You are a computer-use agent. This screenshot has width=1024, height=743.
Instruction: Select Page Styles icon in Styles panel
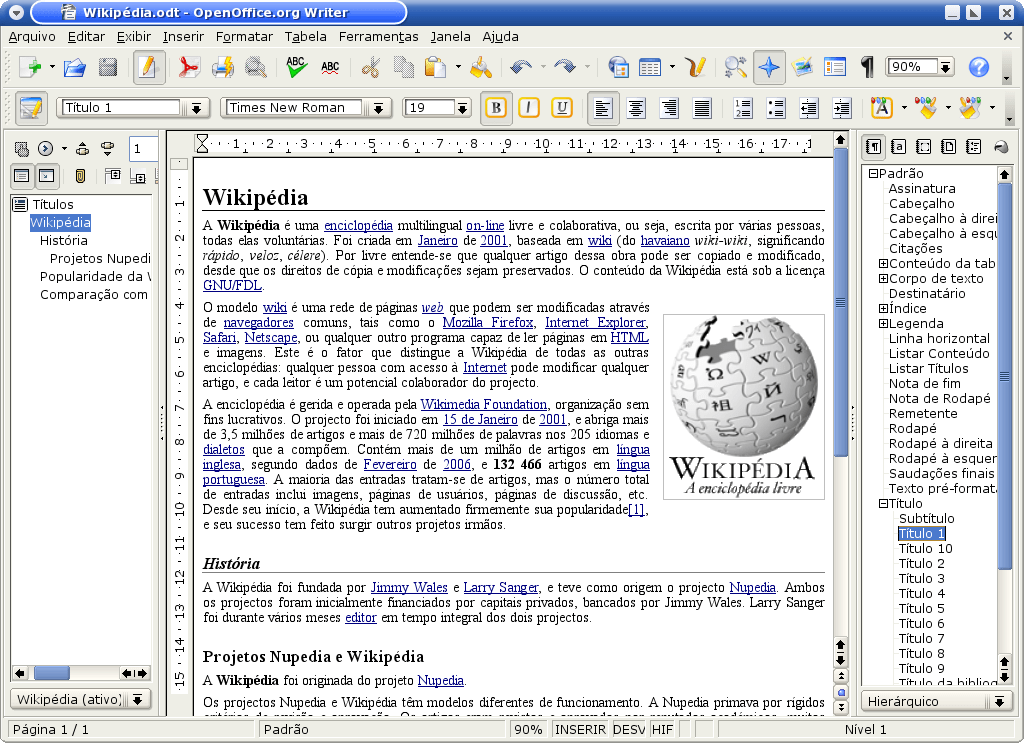tap(948, 147)
